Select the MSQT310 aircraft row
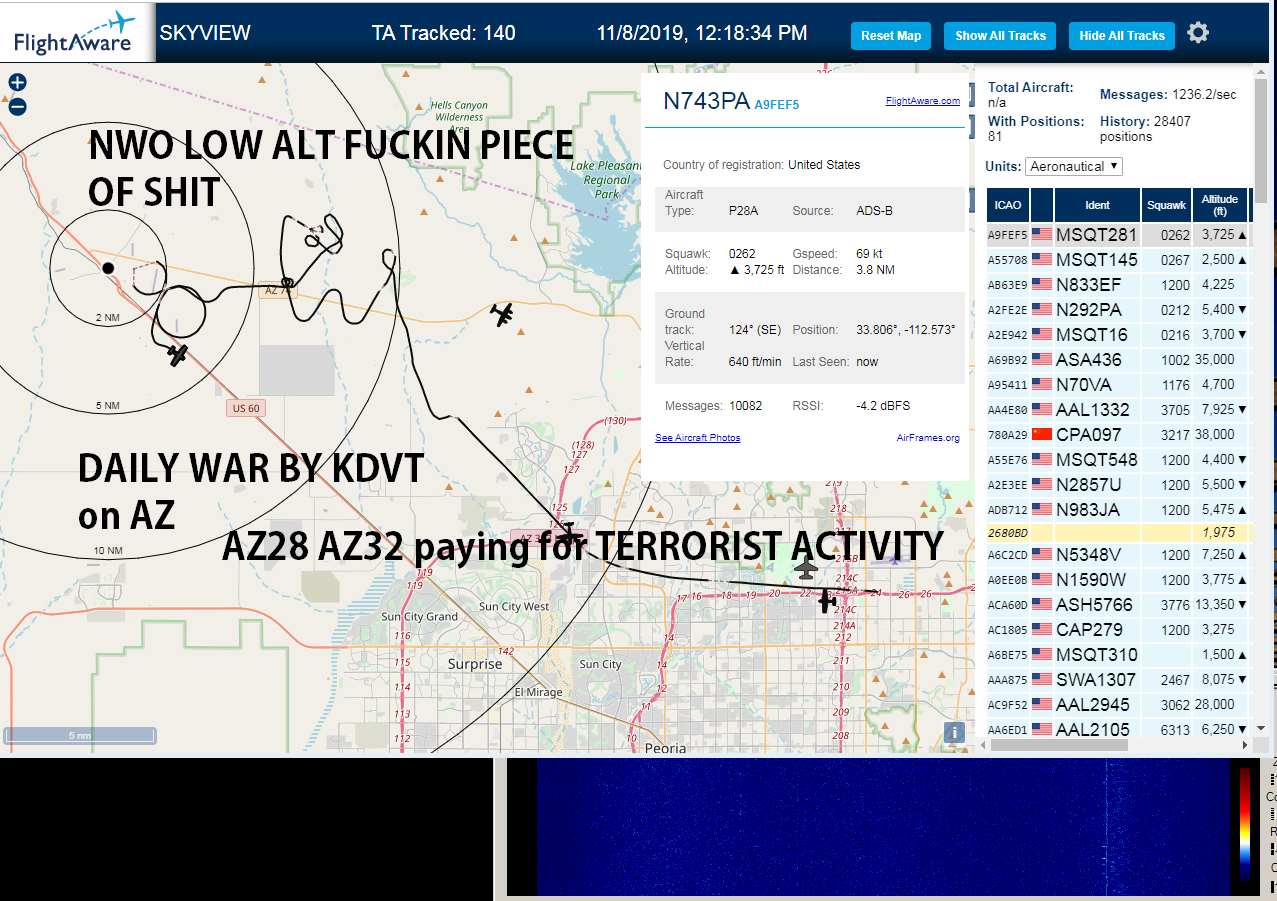This screenshot has width=1277, height=901. click(x=1118, y=655)
